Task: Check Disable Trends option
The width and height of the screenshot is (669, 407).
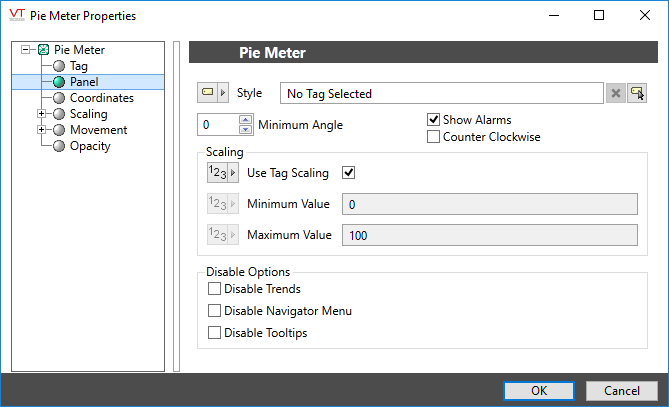Action: (214, 289)
